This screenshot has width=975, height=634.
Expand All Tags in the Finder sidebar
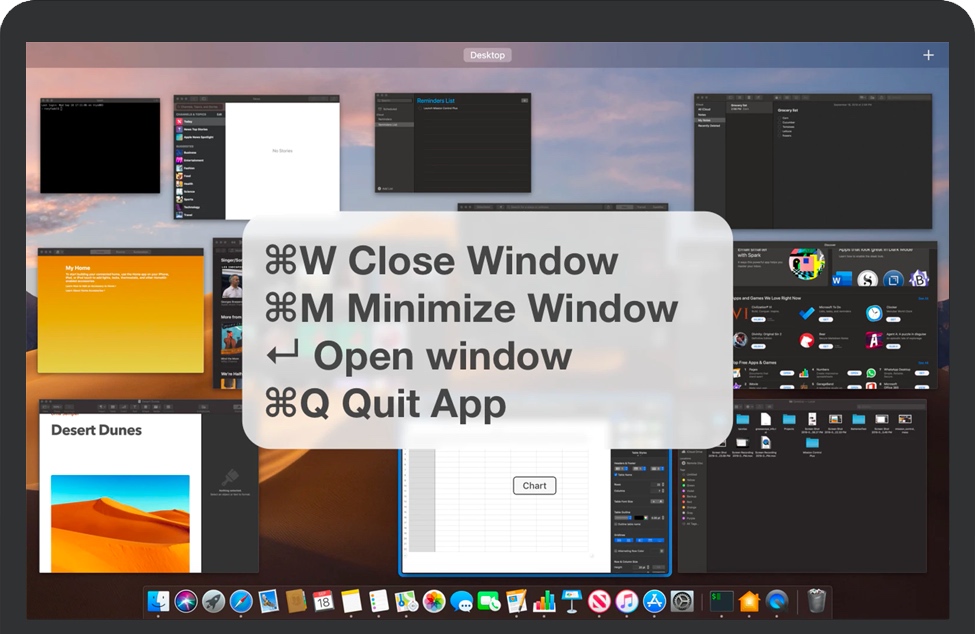[692, 523]
